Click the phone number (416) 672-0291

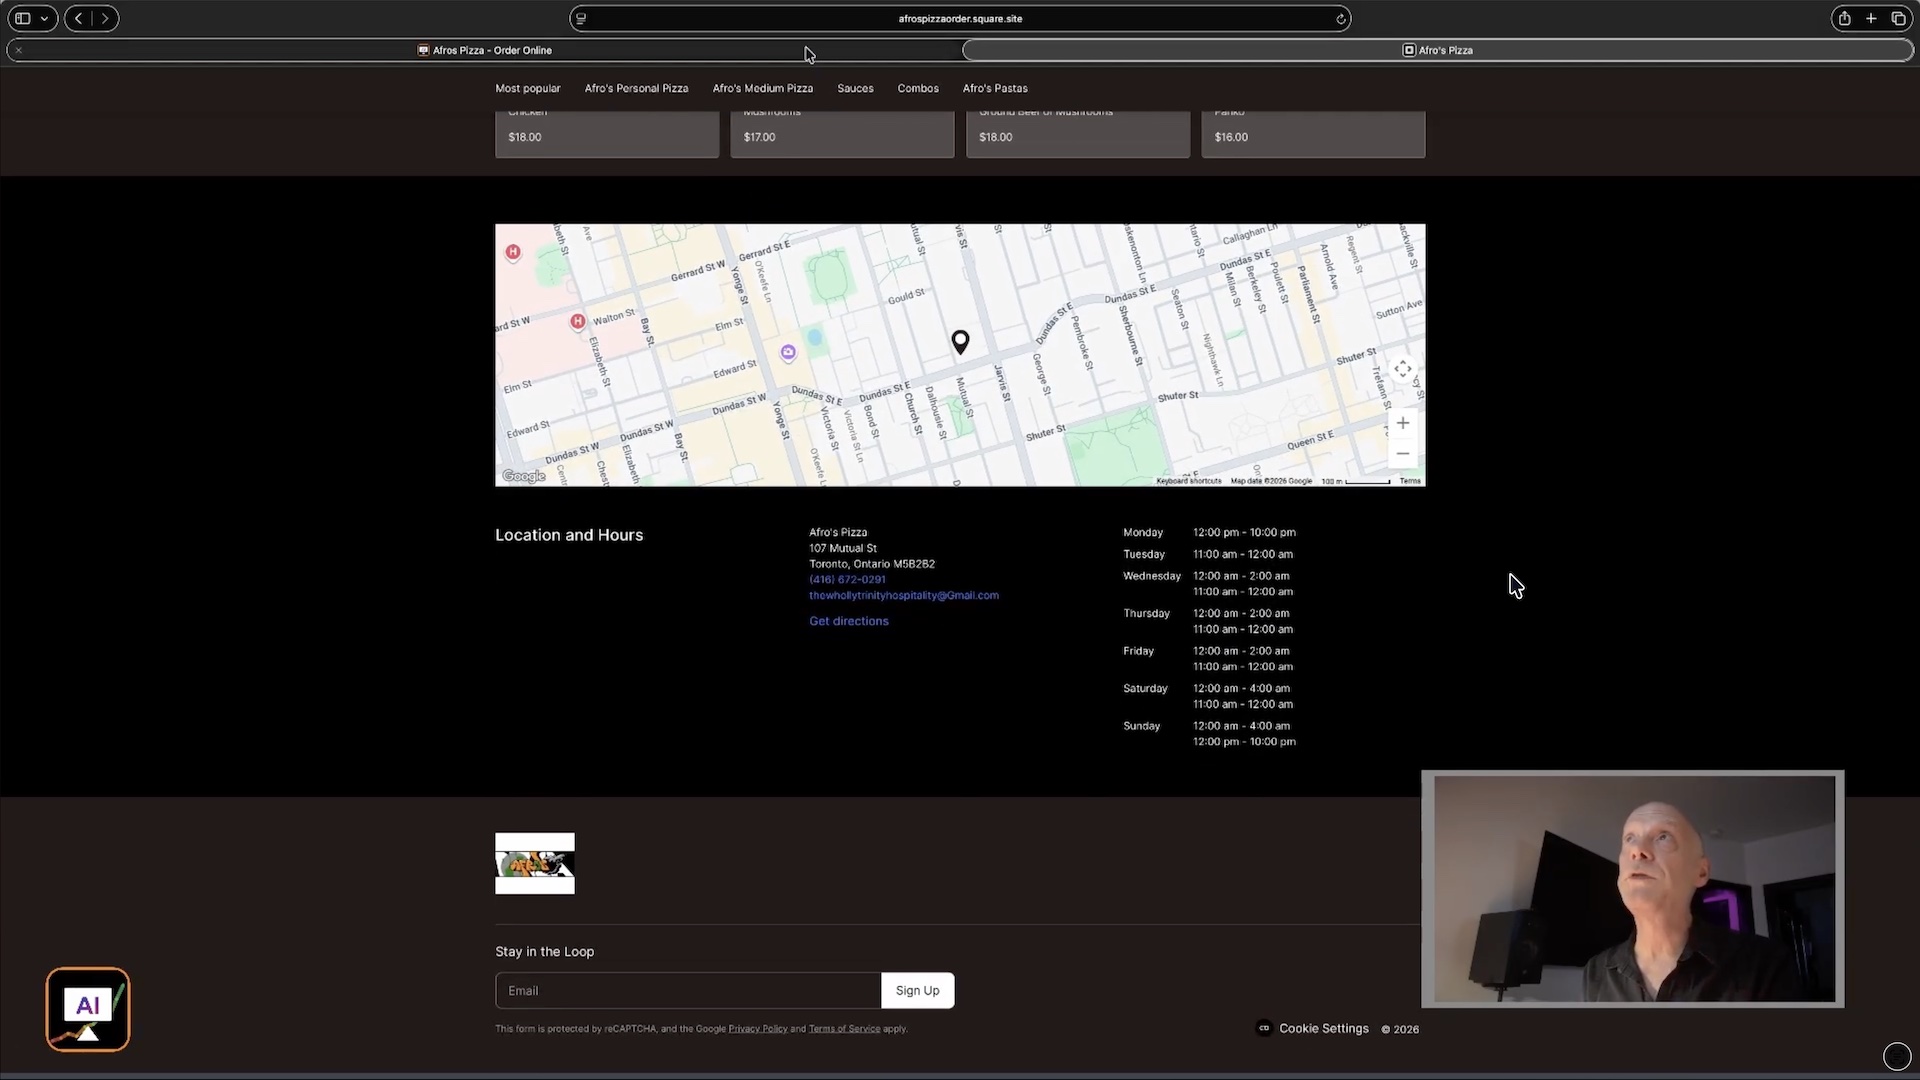[x=847, y=579]
